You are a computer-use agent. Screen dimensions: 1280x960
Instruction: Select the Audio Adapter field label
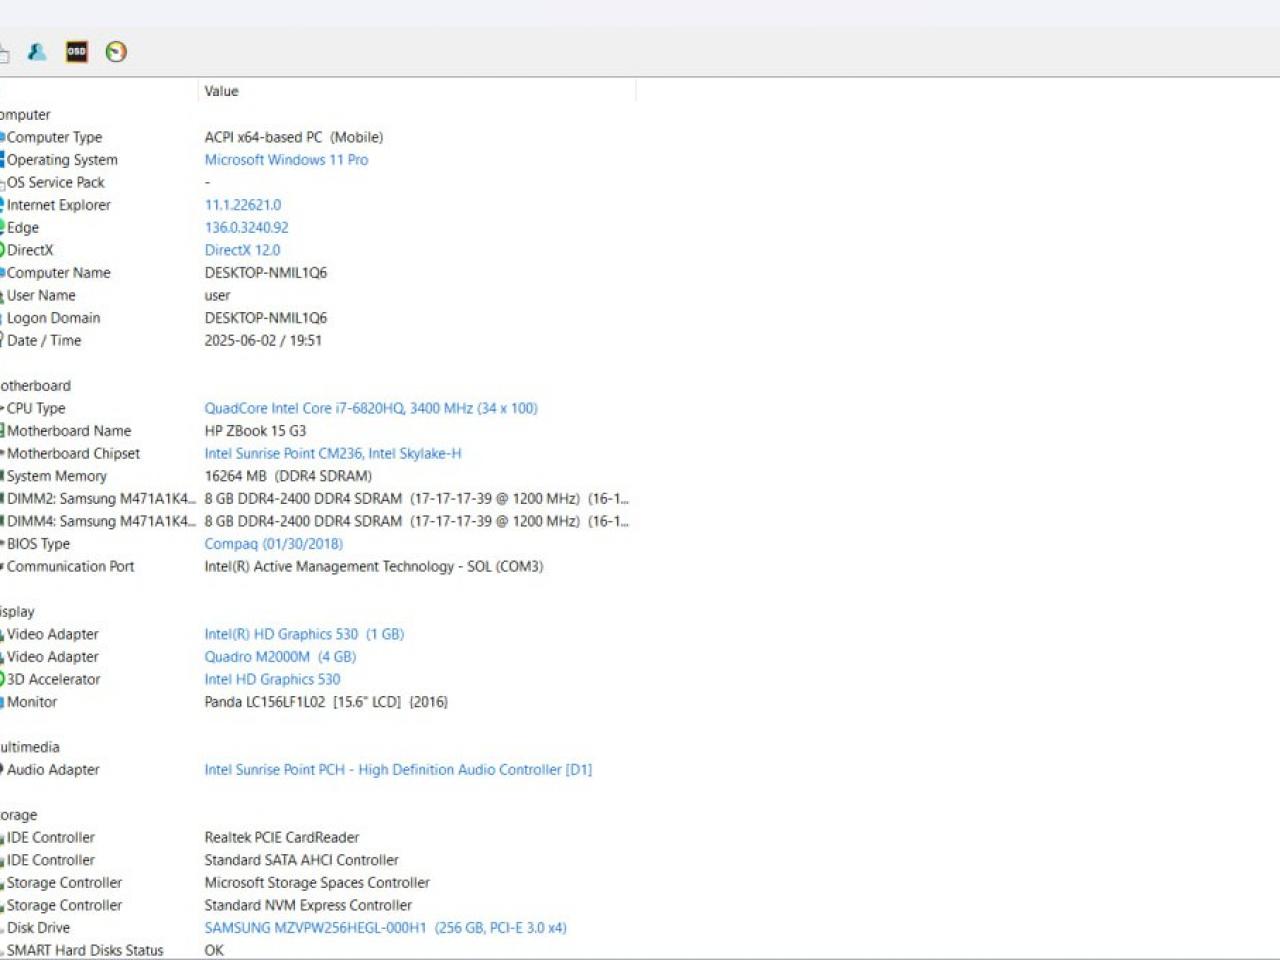pyautogui.click(x=53, y=770)
